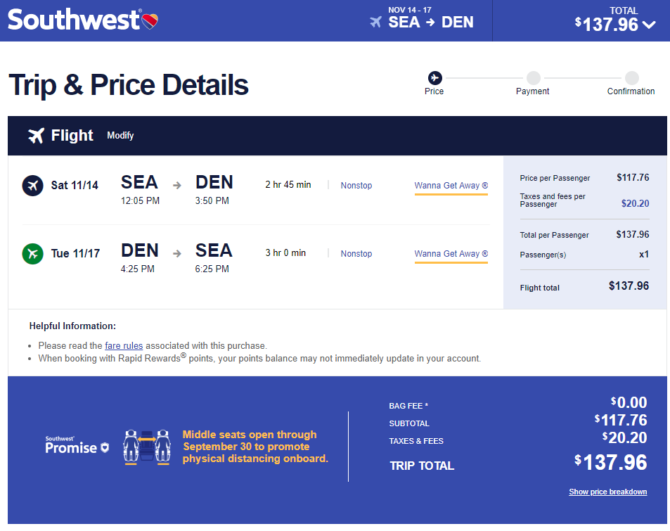Image resolution: width=670 pixels, height=531 pixels.
Task: Click the Southwest heart logo
Action: 150,21
